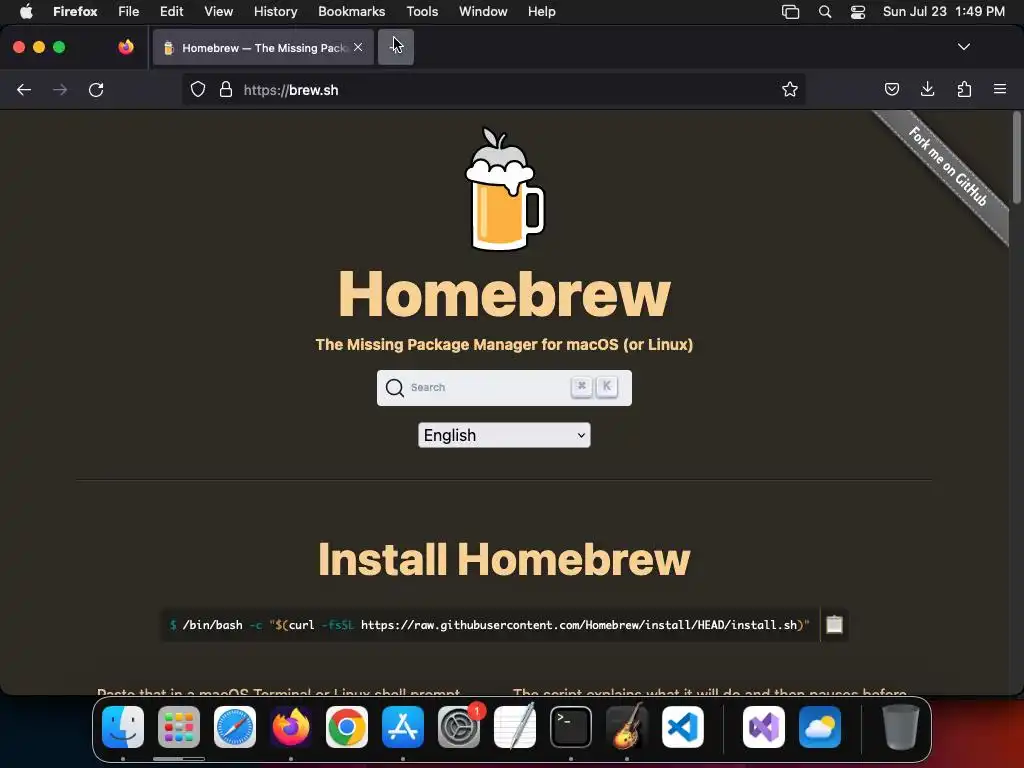The width and height of the screenshot is (1024, 768).
Task: Open the Window menu
Action: (483, 11)
